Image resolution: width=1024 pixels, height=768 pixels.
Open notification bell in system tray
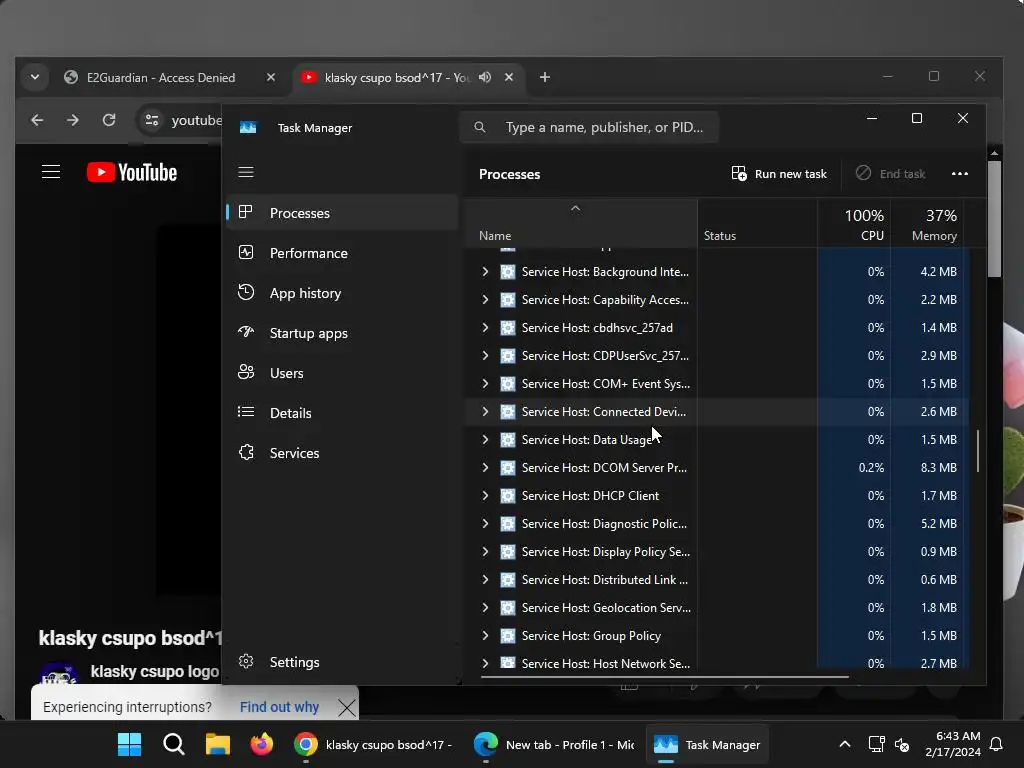[x=997, y=744]
